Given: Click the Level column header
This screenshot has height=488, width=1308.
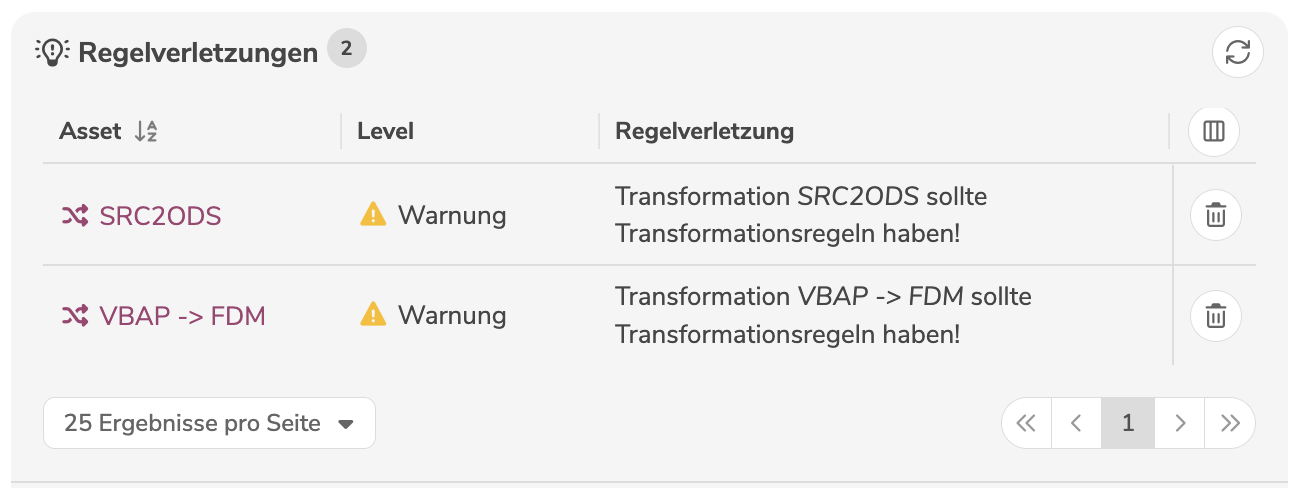Looking at the screenshot, I should coord(386,131).
